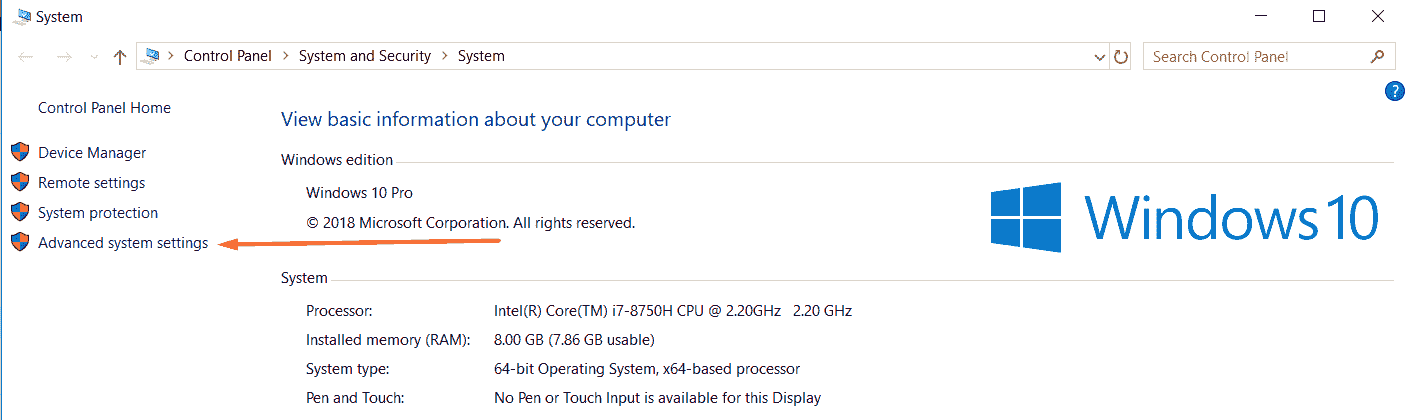Expand the address bar history dropdown
The image size is (1408, 420).
(x=1101, y=57)
